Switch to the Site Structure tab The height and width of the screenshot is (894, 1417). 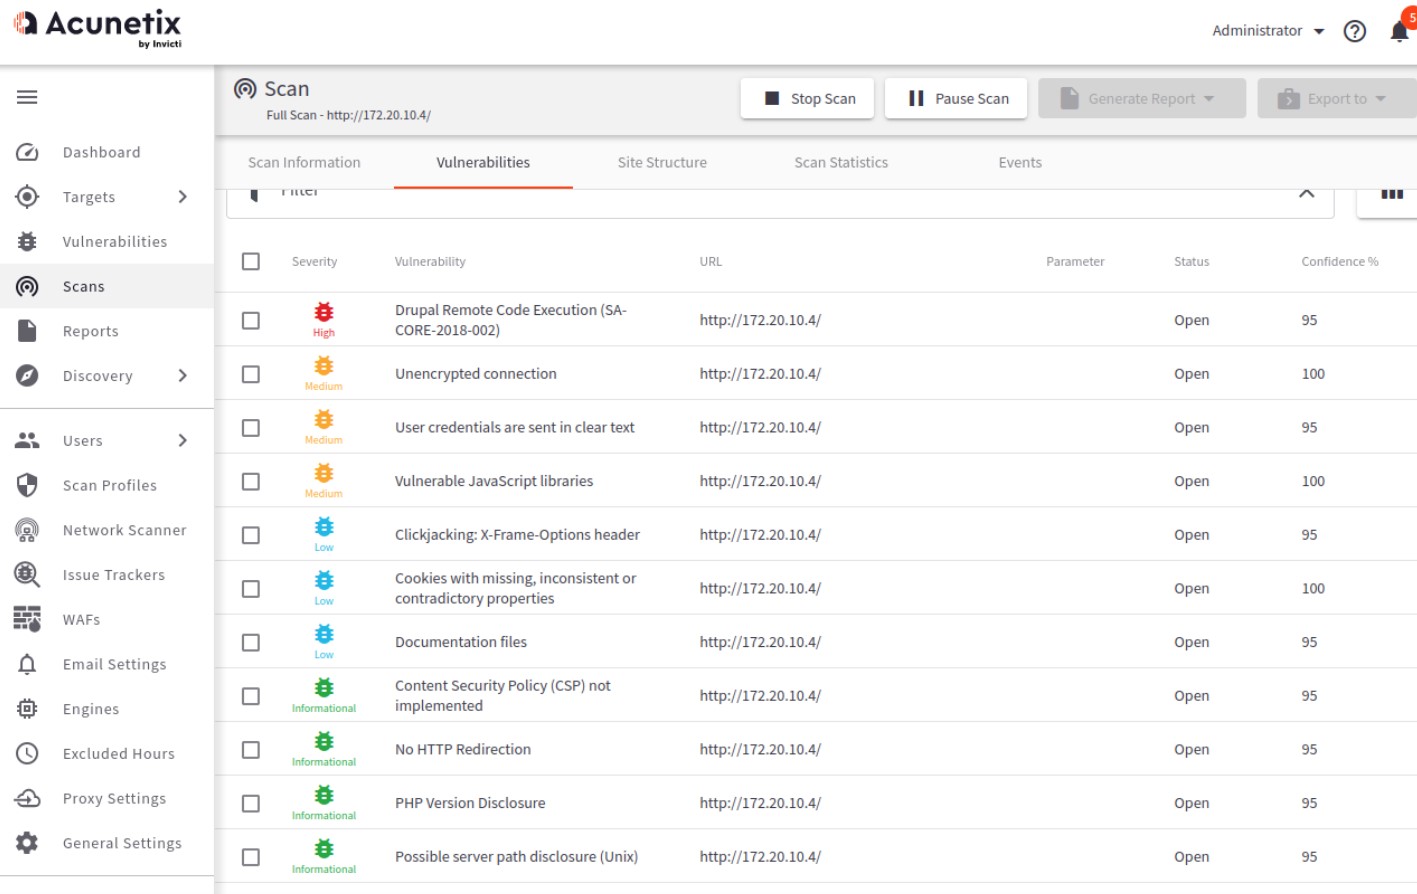(661, 162)
